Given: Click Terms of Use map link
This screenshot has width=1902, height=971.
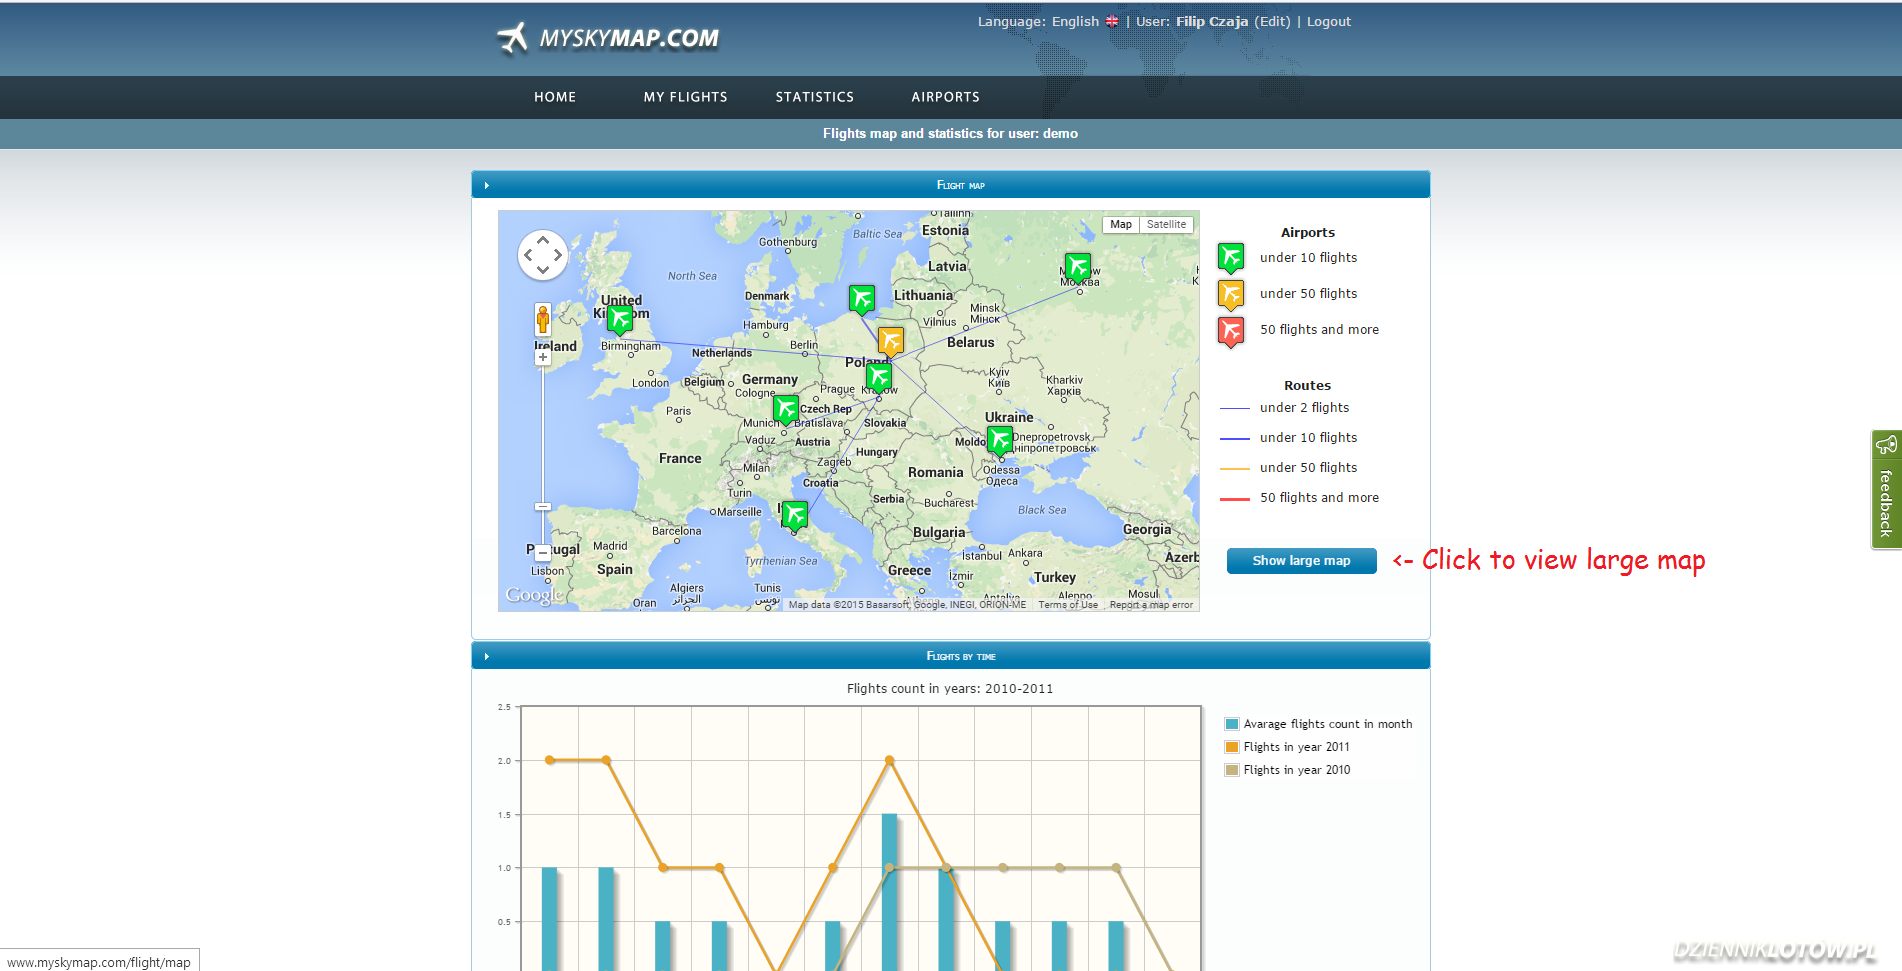Looking at the screenshot, I should (1068, 605).
